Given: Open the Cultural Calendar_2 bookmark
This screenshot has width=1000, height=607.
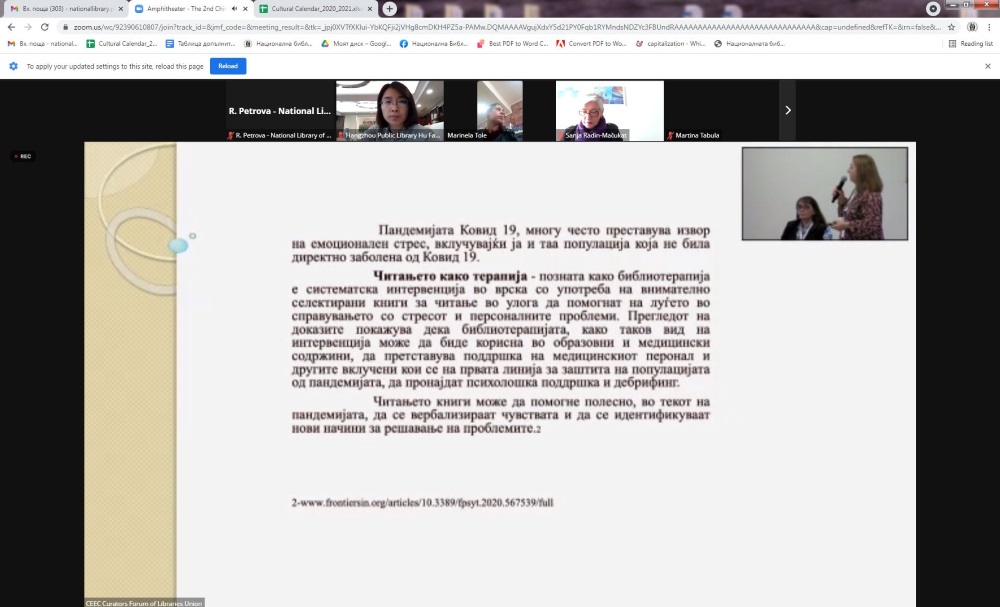Looking at the screenshot, I should [x=121, y=44].
